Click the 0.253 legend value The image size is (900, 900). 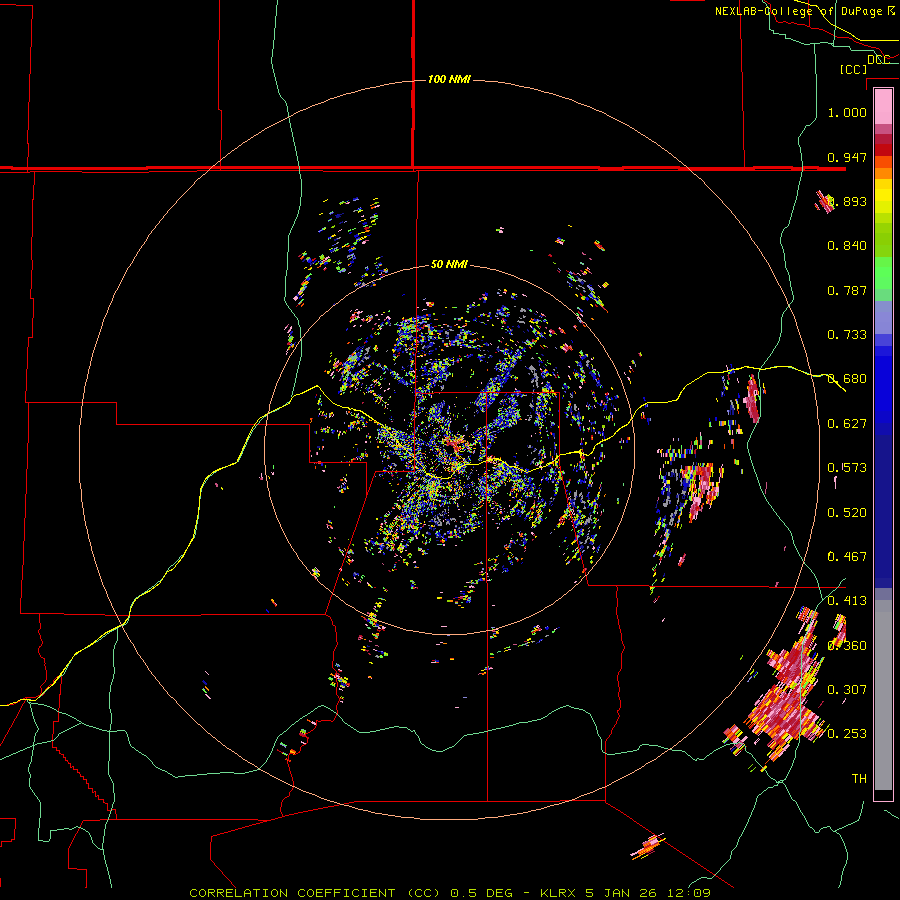point(847,734)
